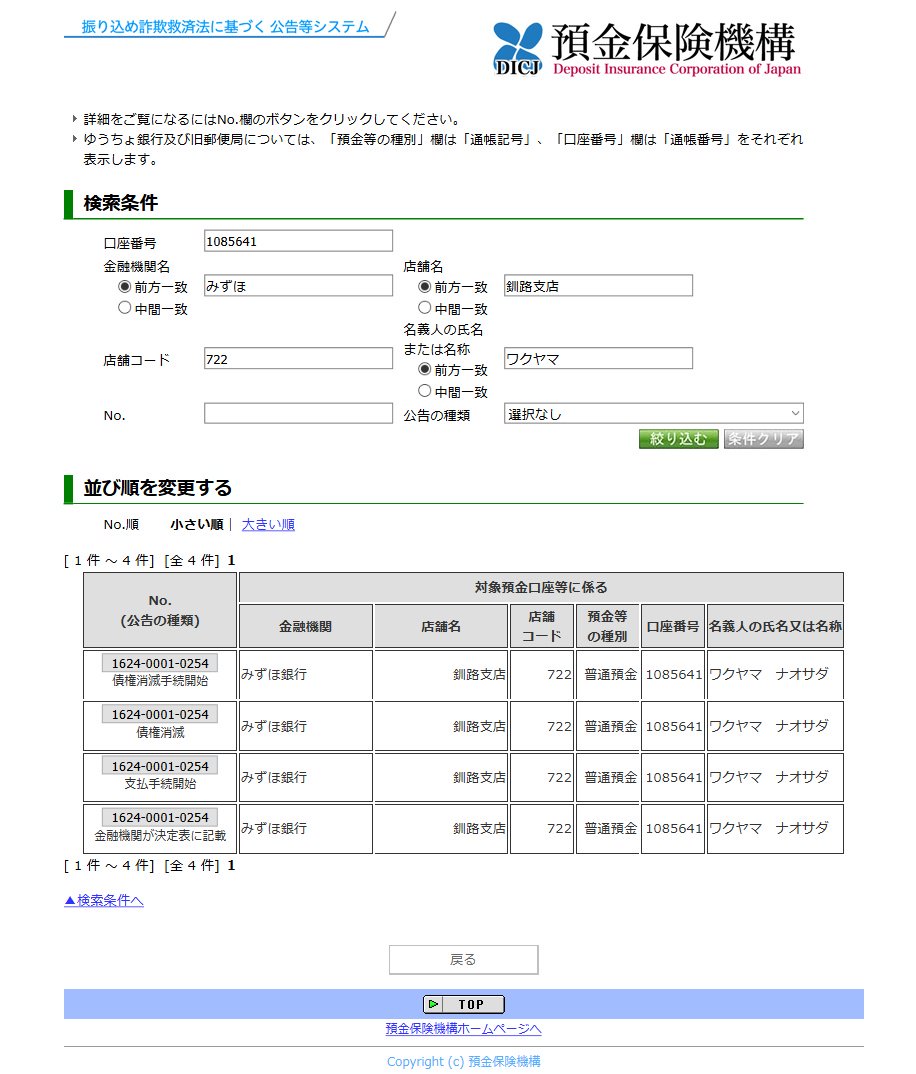
Task: Click the 名義人 field containing ワクヤマ
Action: pyautogui.click(x=598, y=358)
